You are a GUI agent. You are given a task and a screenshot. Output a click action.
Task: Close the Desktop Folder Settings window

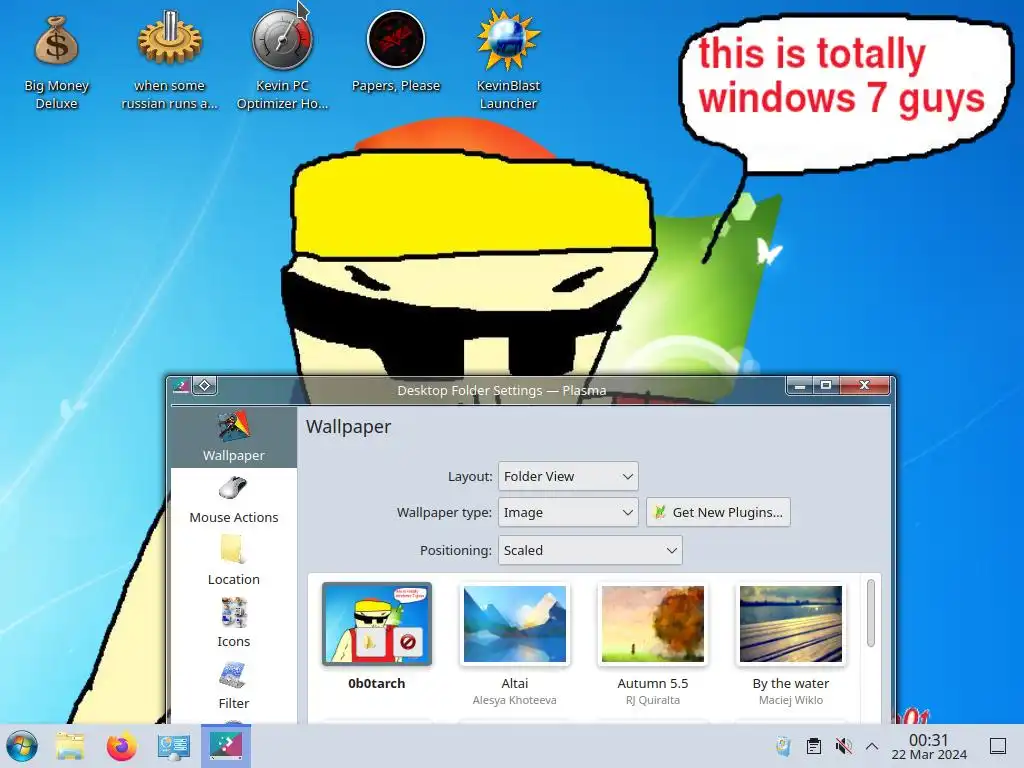[x=864, y=385]
